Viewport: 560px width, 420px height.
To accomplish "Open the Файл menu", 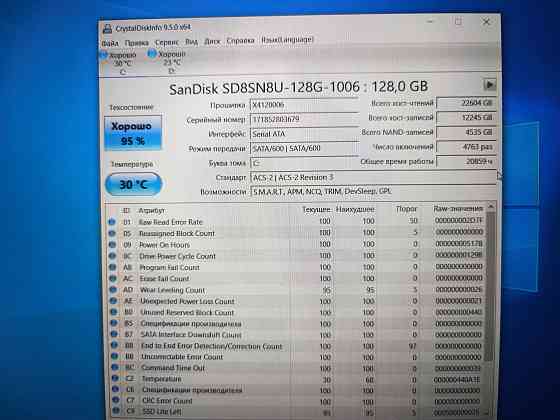I will click(x=110, y=44).
